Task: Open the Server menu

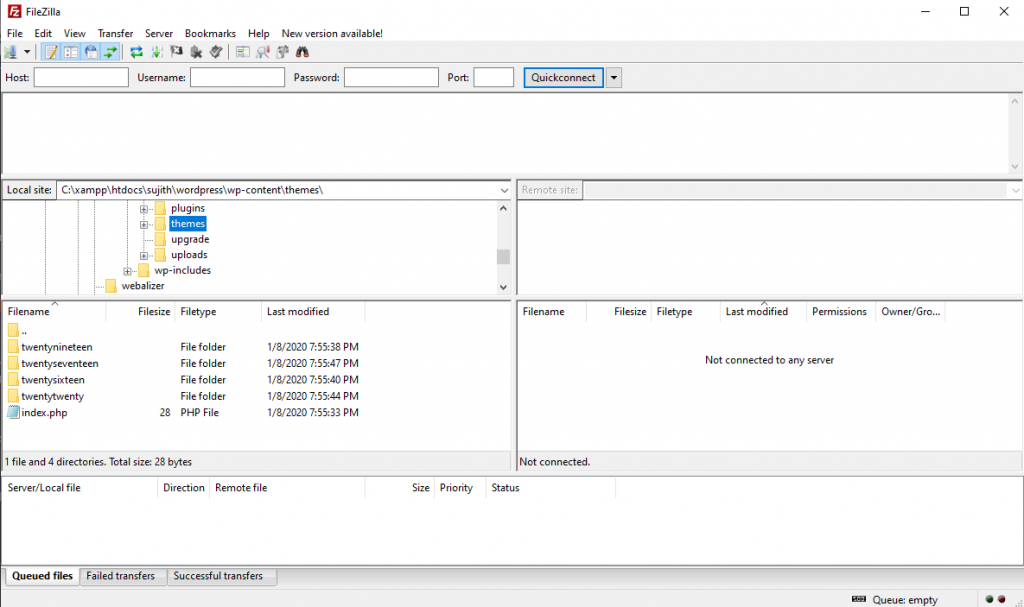Action: click(x=159, y=33)
